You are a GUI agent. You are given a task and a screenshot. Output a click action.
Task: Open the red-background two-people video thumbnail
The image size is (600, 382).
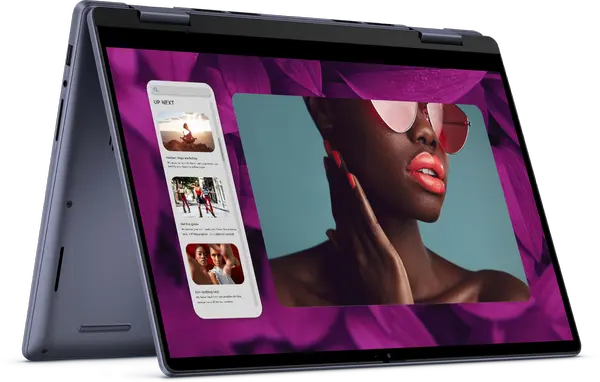pyautogui.click(x=215, y=264)
